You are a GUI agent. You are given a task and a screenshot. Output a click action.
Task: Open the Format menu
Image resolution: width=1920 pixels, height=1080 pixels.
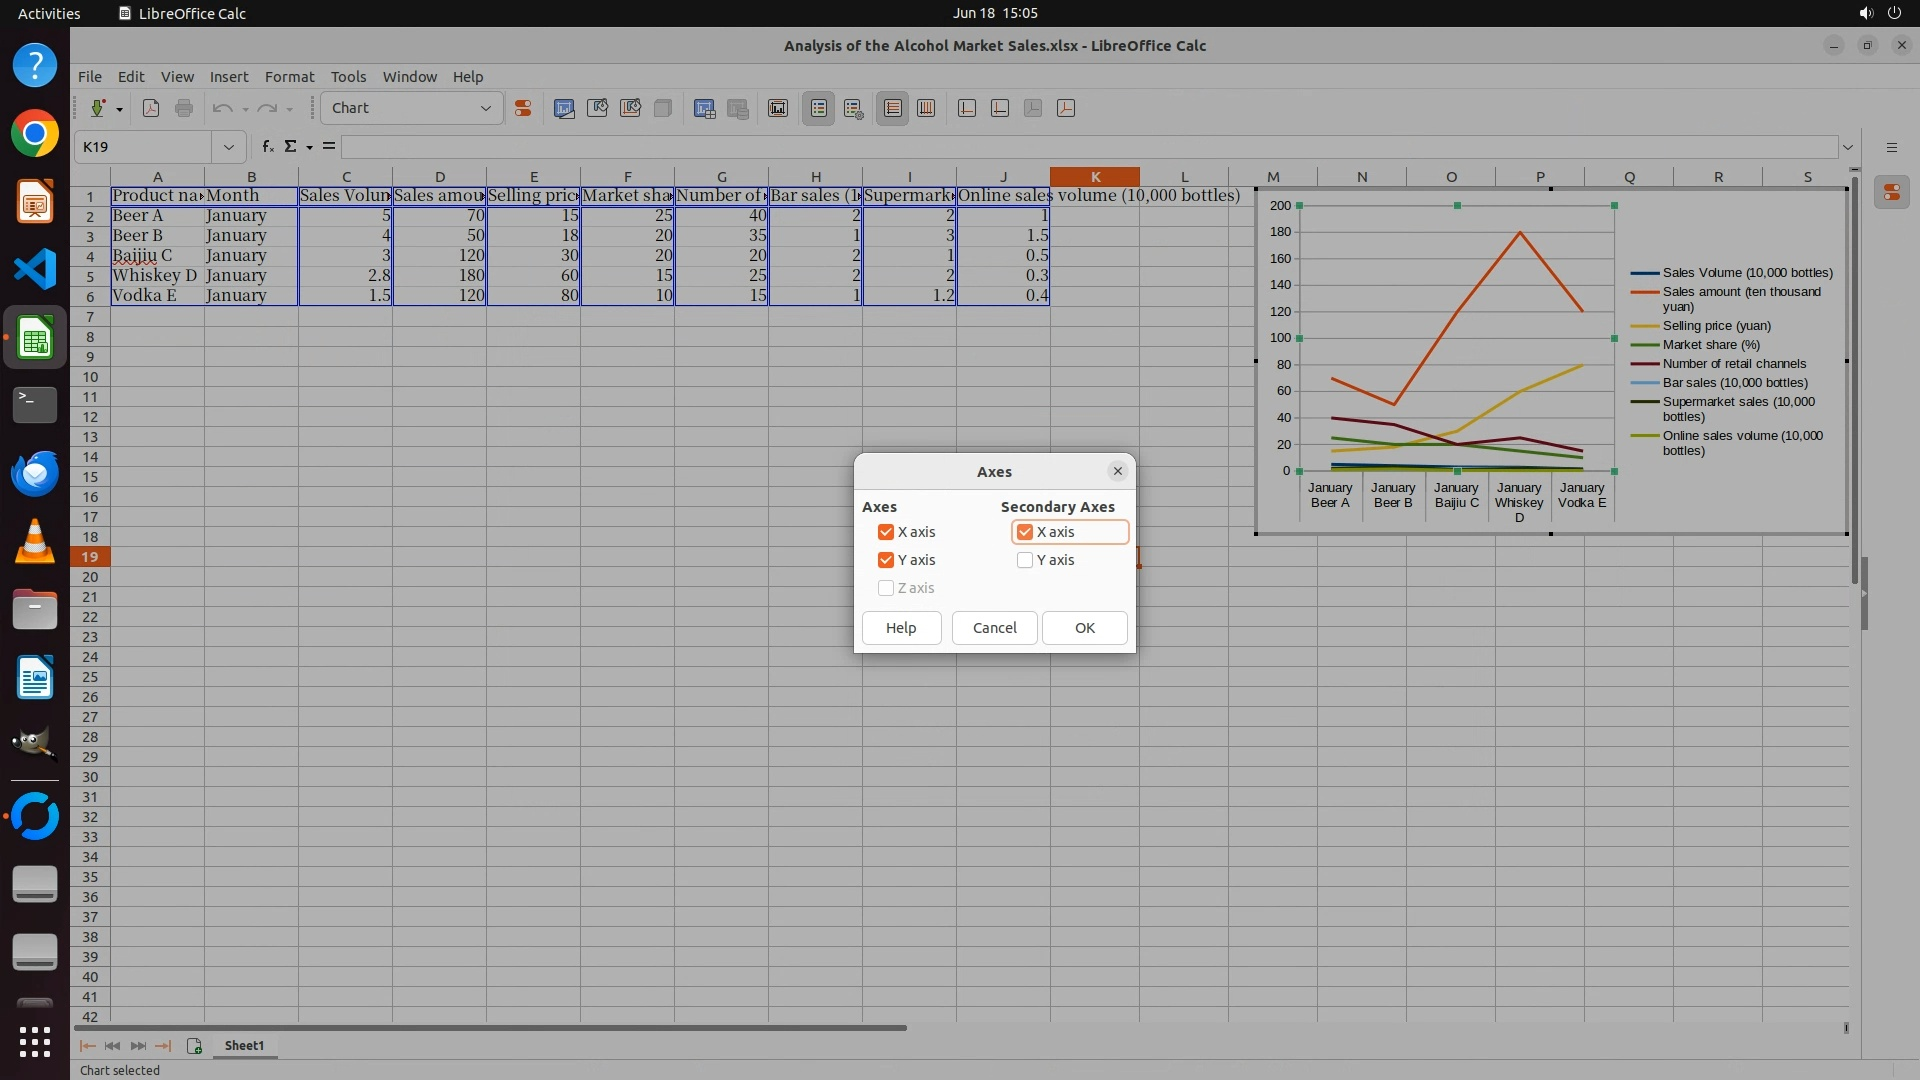click(x=289, y=77)
